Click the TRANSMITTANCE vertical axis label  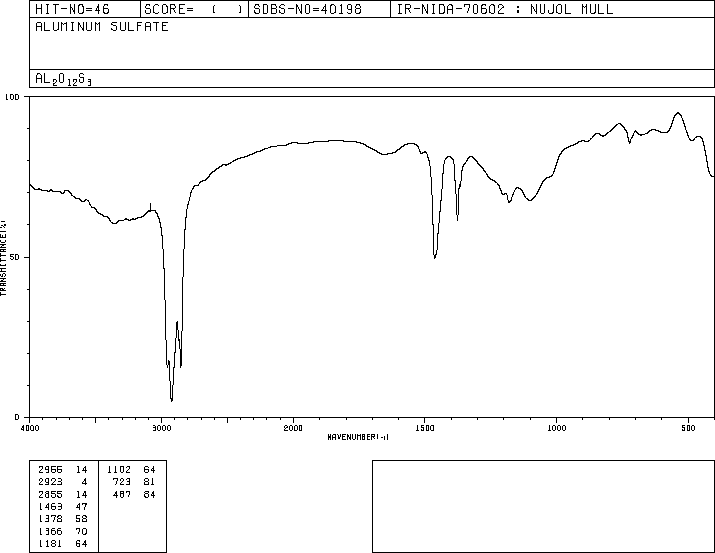(x=4, y=257)
